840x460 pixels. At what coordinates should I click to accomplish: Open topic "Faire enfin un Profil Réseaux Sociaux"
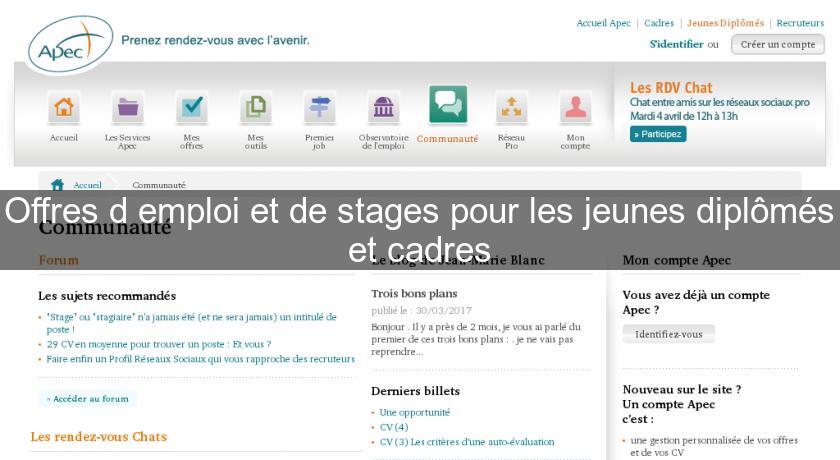pos(200,359)
